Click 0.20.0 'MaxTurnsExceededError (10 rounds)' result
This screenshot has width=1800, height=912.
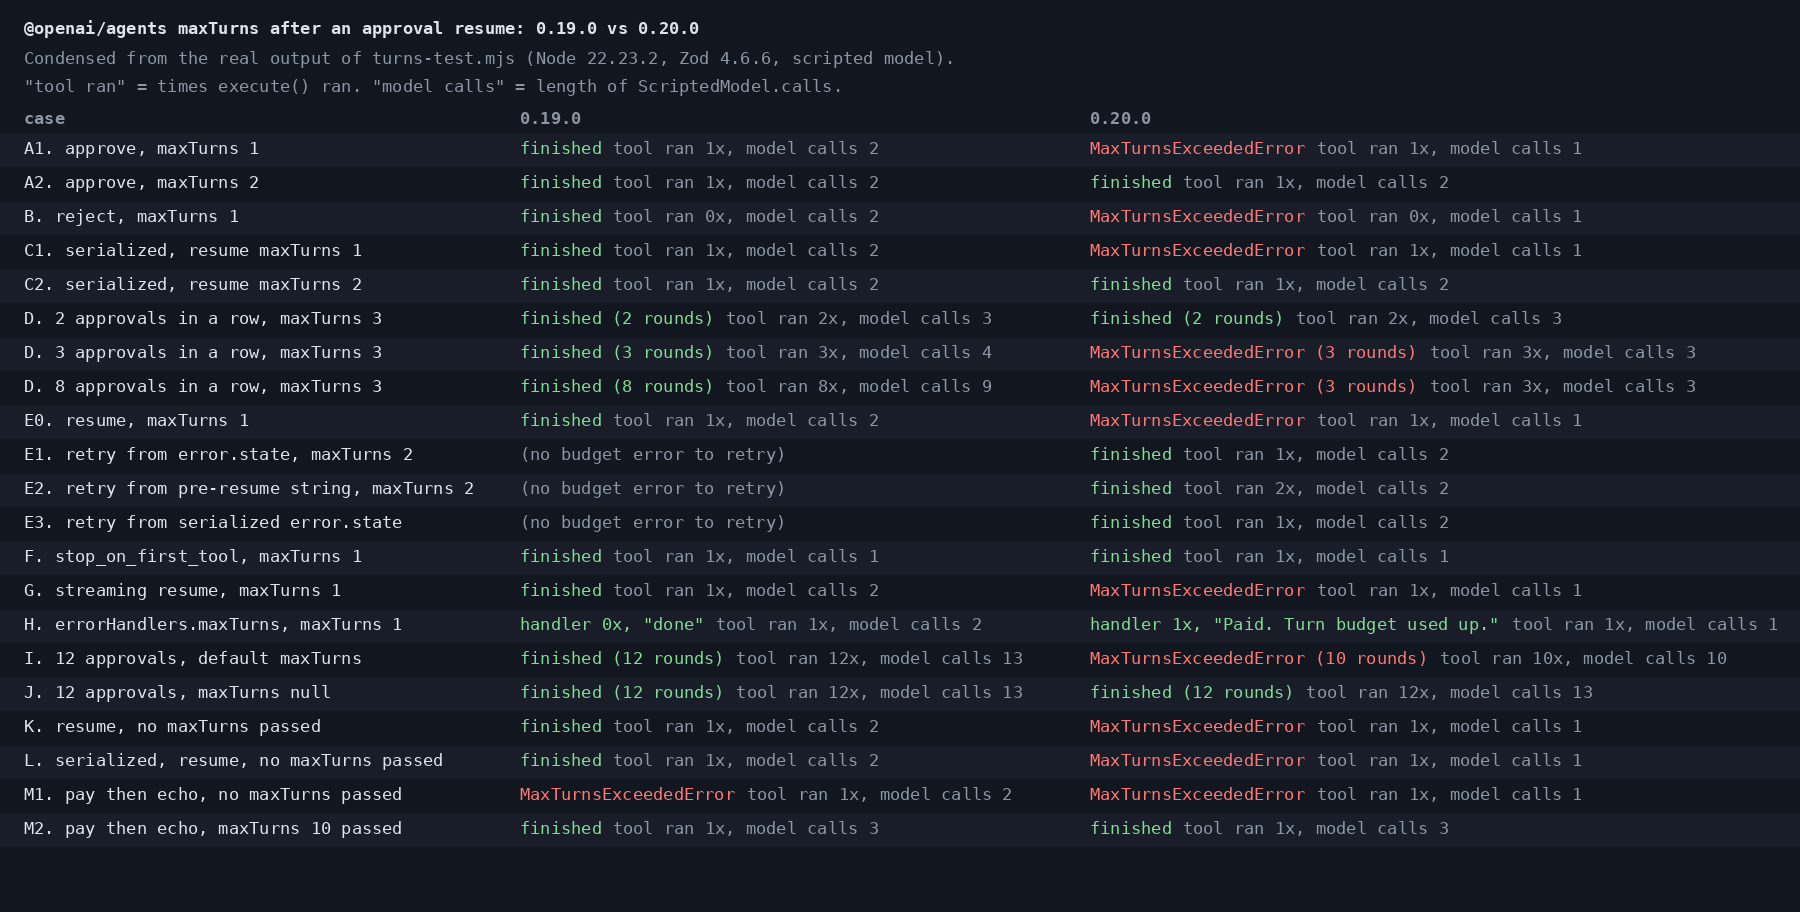(x=1259, y=658)
